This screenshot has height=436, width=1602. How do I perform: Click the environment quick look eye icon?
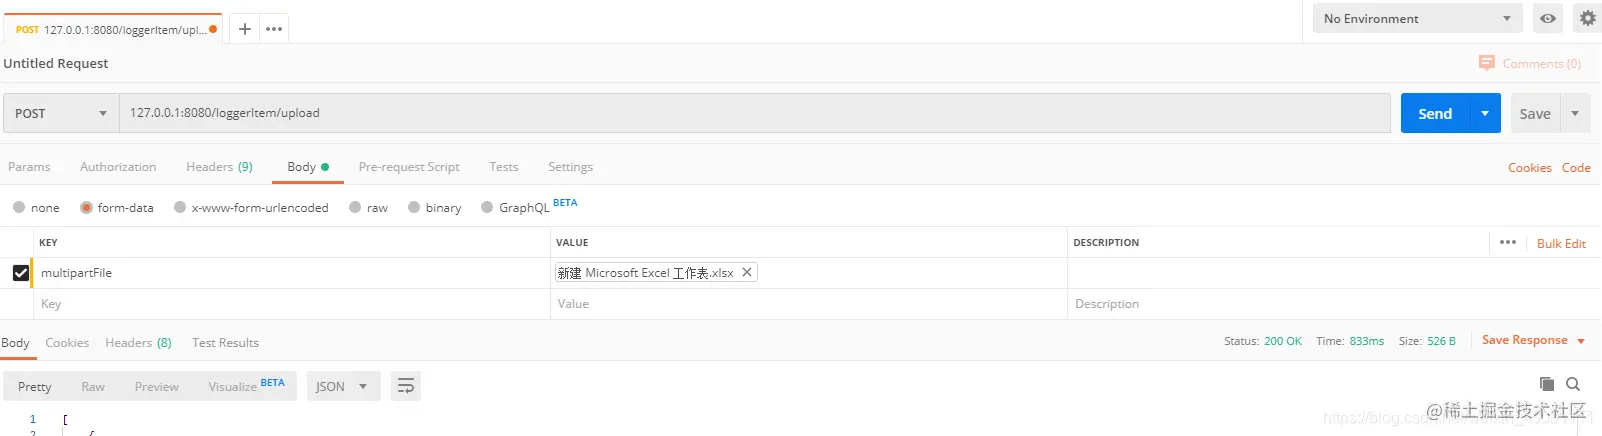1548,18
